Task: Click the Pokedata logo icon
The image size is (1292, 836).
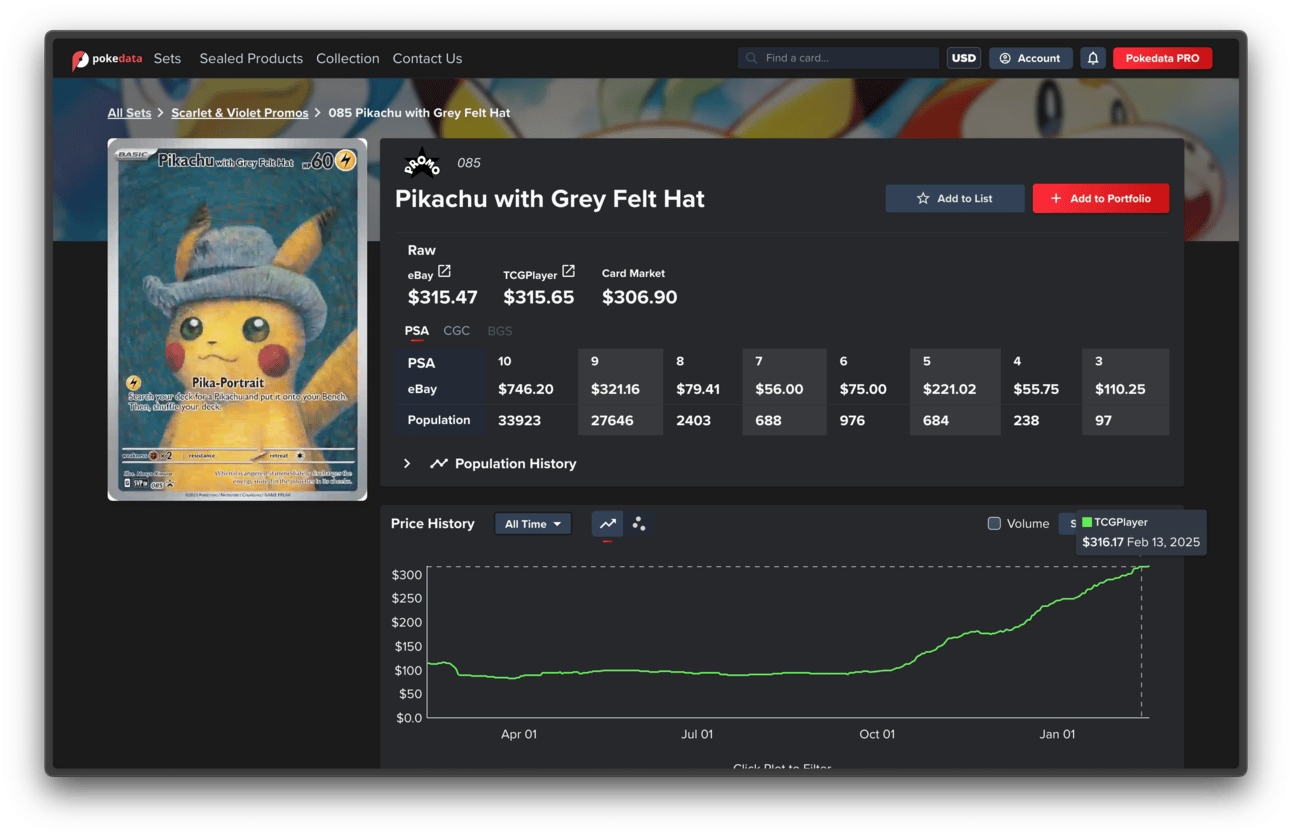Action: (80, 60)
